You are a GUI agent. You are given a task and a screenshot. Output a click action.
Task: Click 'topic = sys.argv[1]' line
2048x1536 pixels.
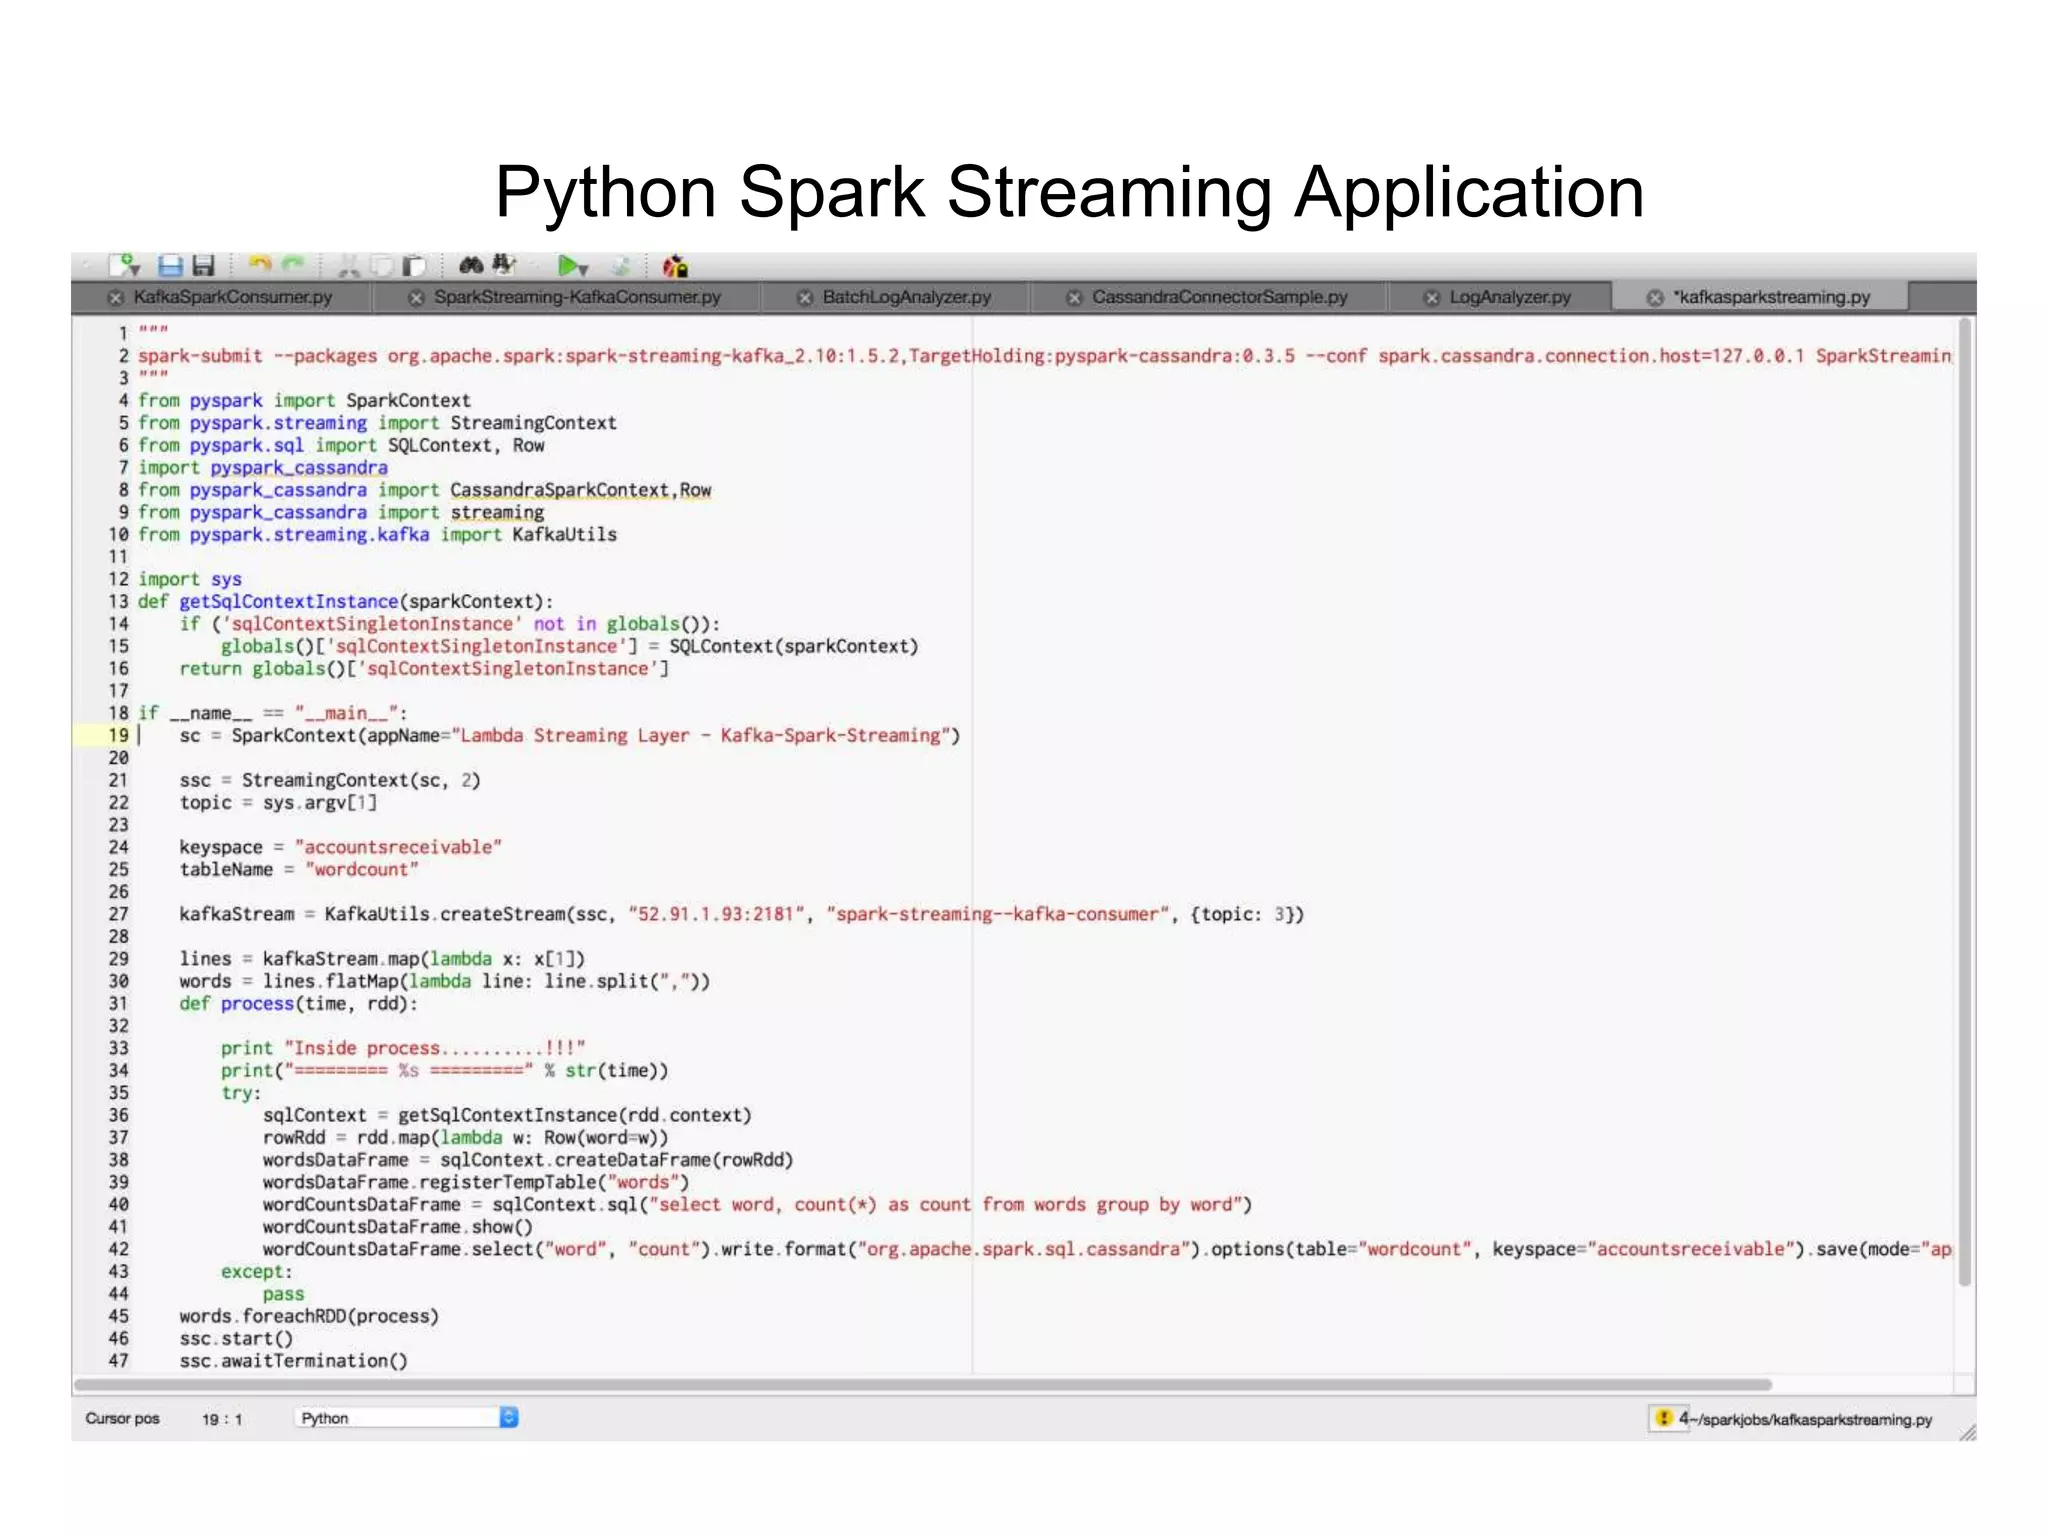[x=278, y=803]
